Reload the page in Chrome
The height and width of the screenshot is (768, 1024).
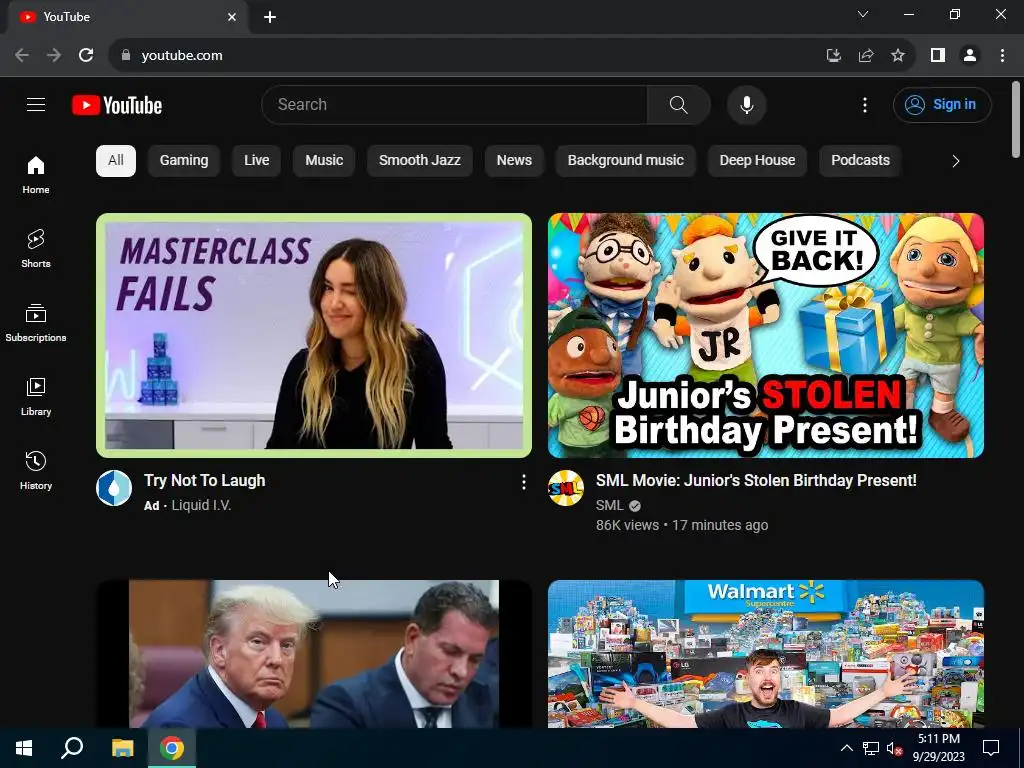(x=86, y=55)
